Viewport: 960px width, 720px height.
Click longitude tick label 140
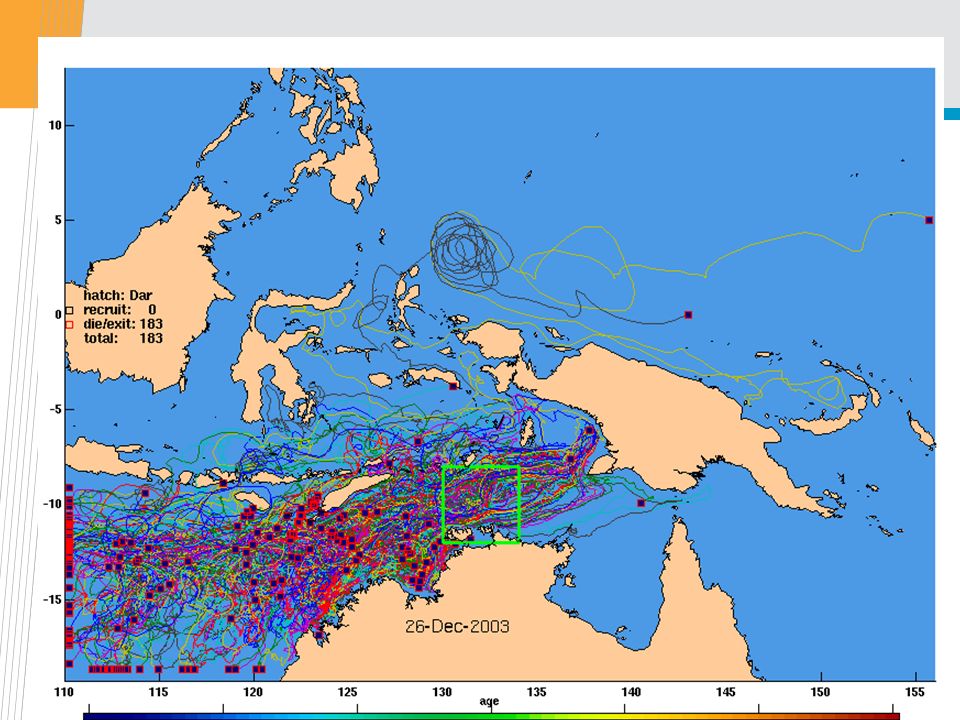coord(631,692)
